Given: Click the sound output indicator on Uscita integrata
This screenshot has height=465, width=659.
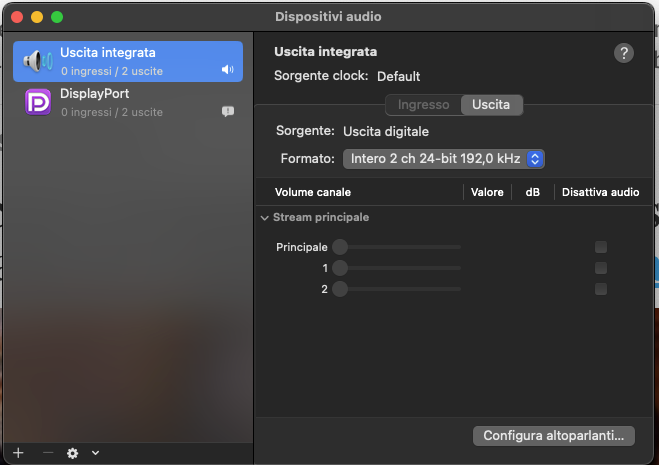Looking at the screenshot, I should pyautogui.click(x=228, y=69).
